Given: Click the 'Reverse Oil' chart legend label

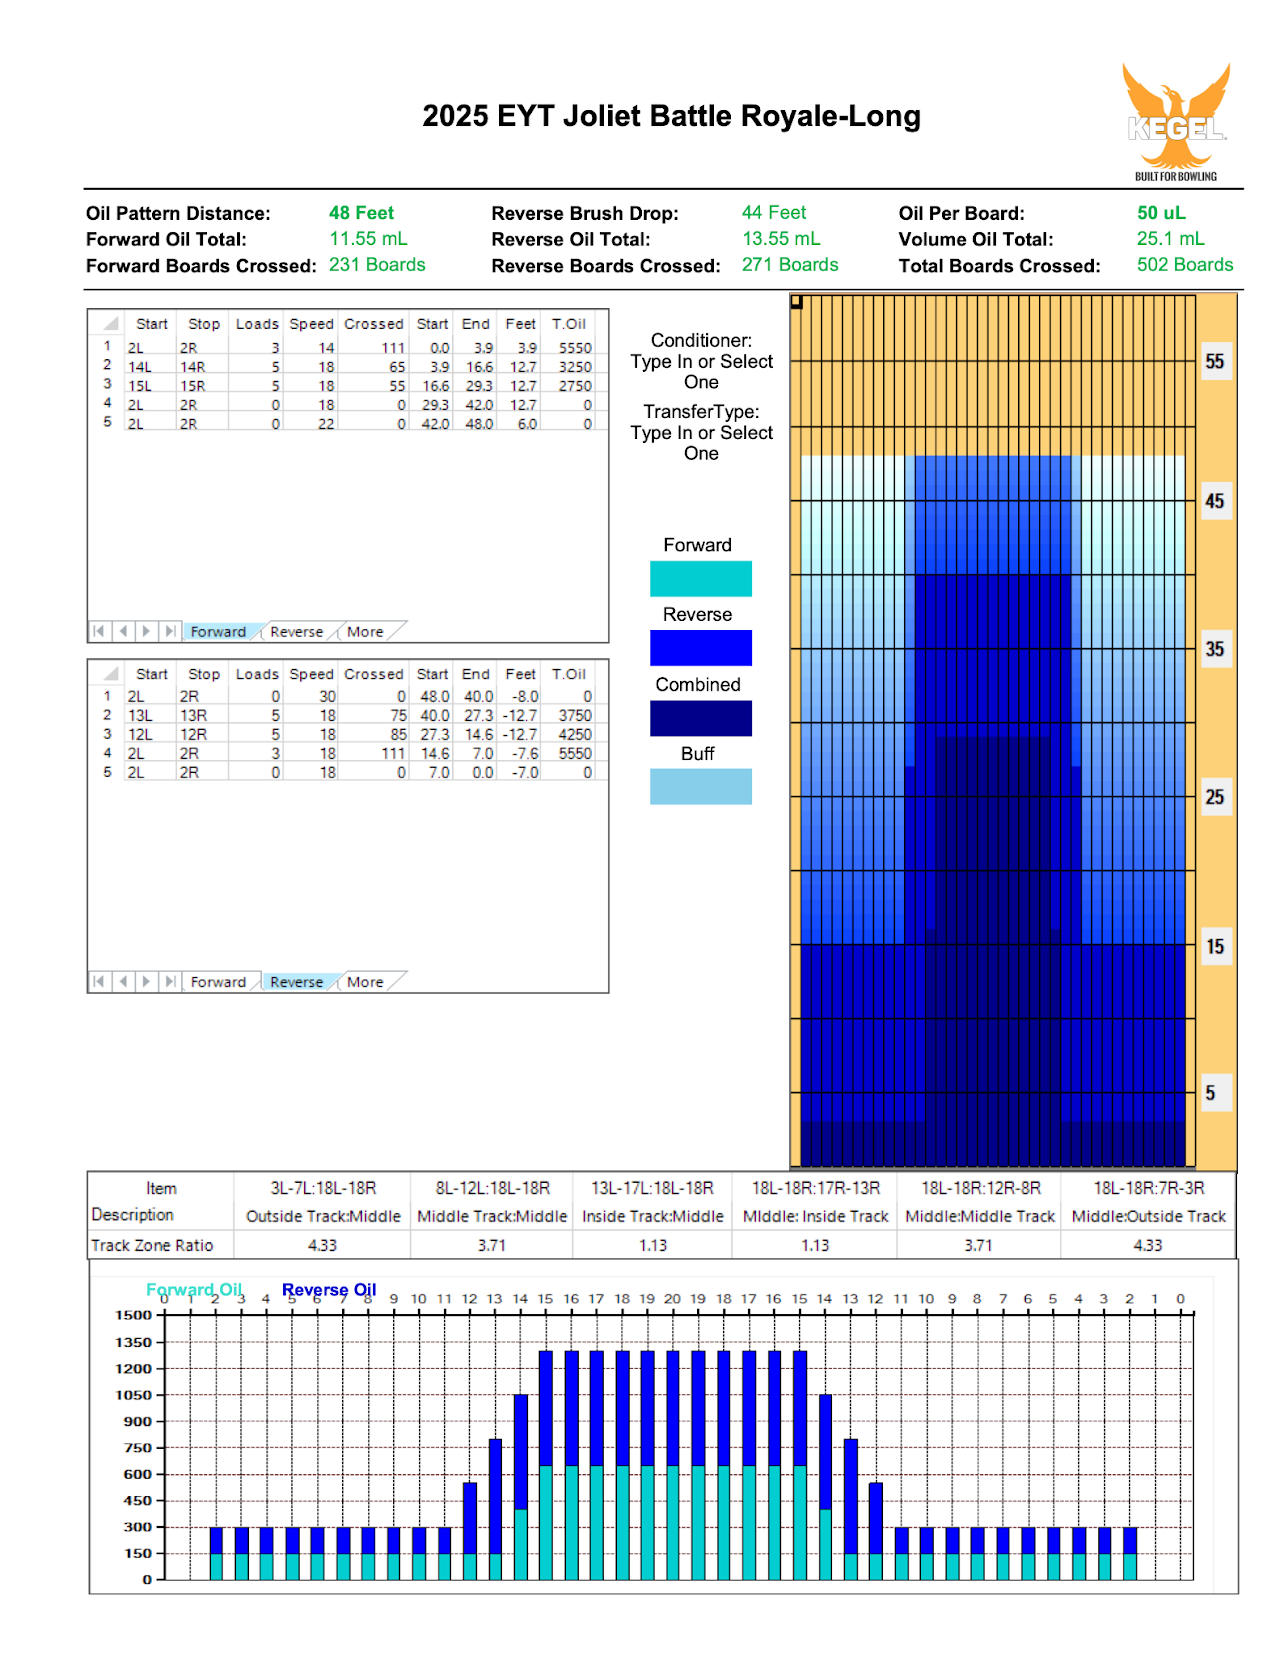Looking at the screenshot, I should tap(329, 1290).
